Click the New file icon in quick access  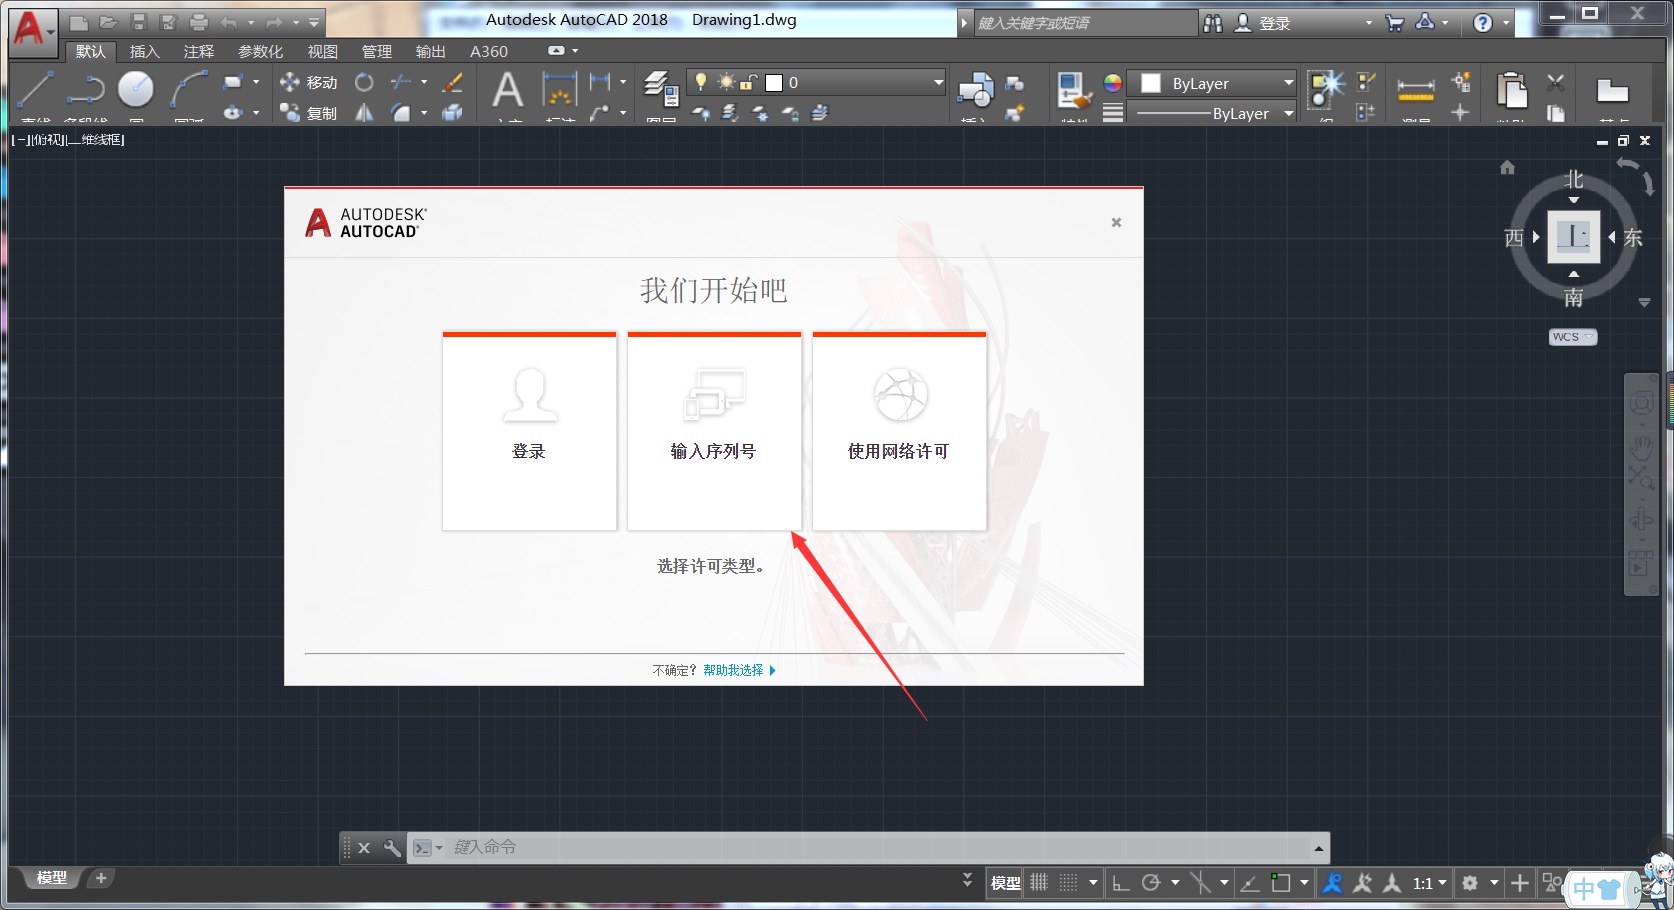point(79,22)
